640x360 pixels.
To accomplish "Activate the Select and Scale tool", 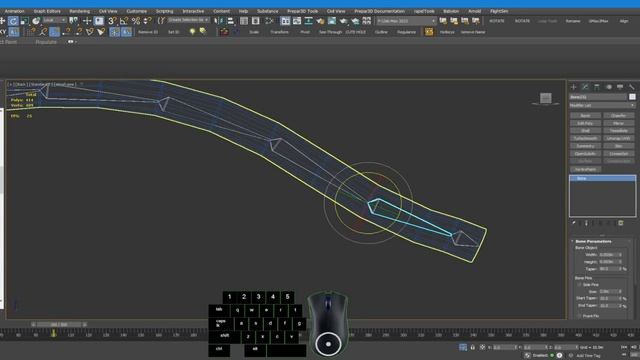I will point(24,20).
